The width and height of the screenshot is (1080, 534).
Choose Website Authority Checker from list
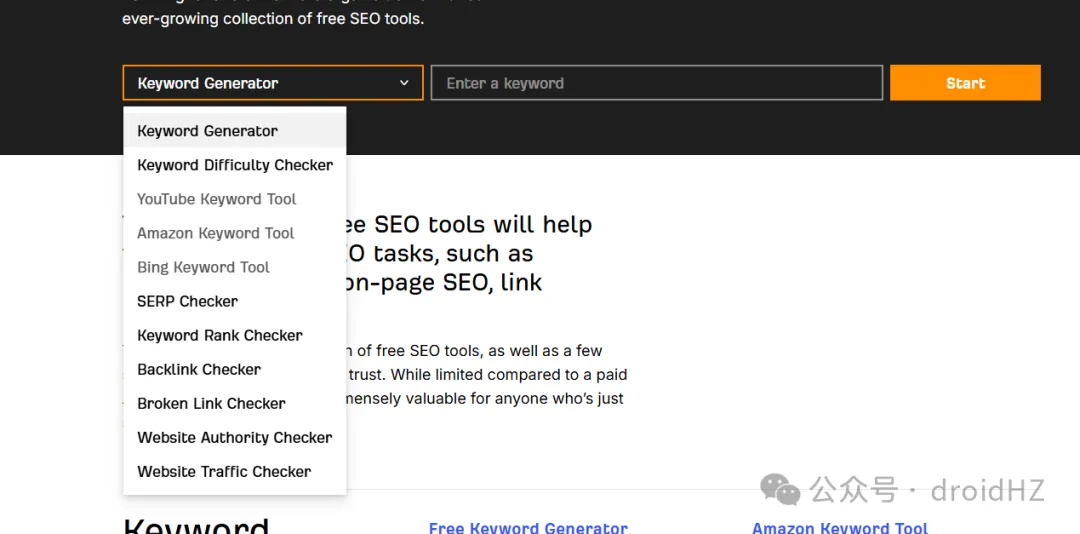[x=235, y=437]
